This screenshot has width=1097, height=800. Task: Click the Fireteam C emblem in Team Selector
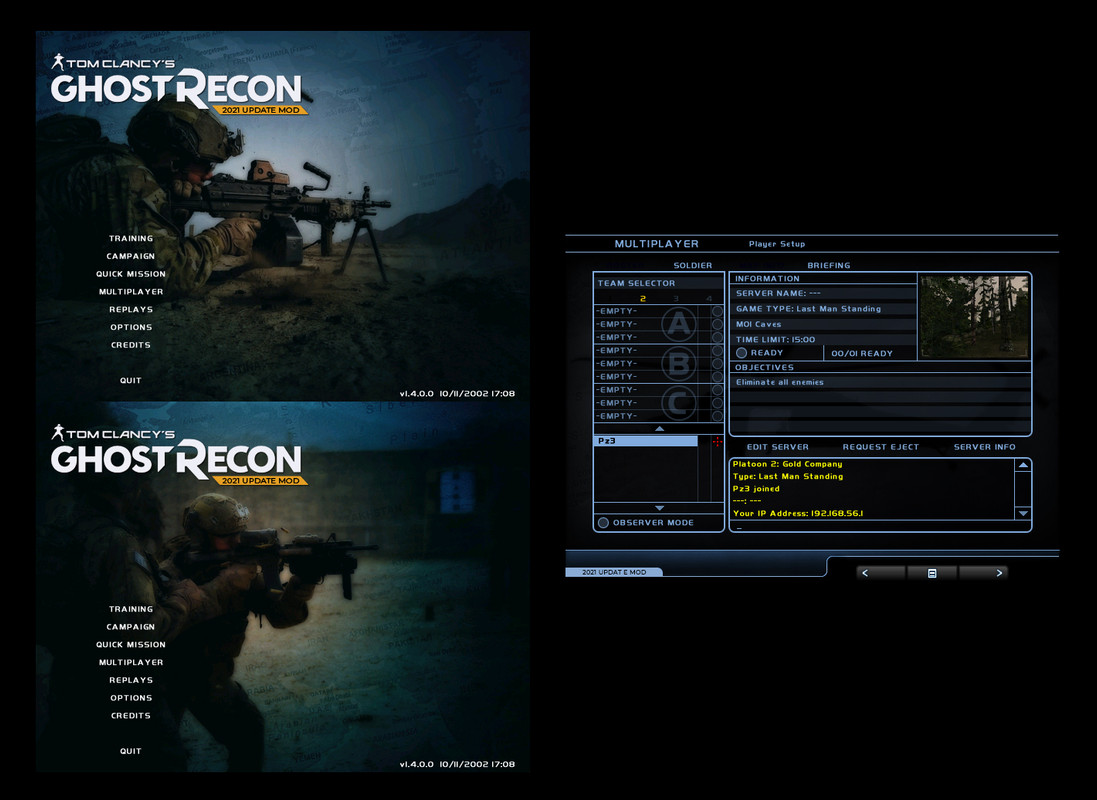678,402
